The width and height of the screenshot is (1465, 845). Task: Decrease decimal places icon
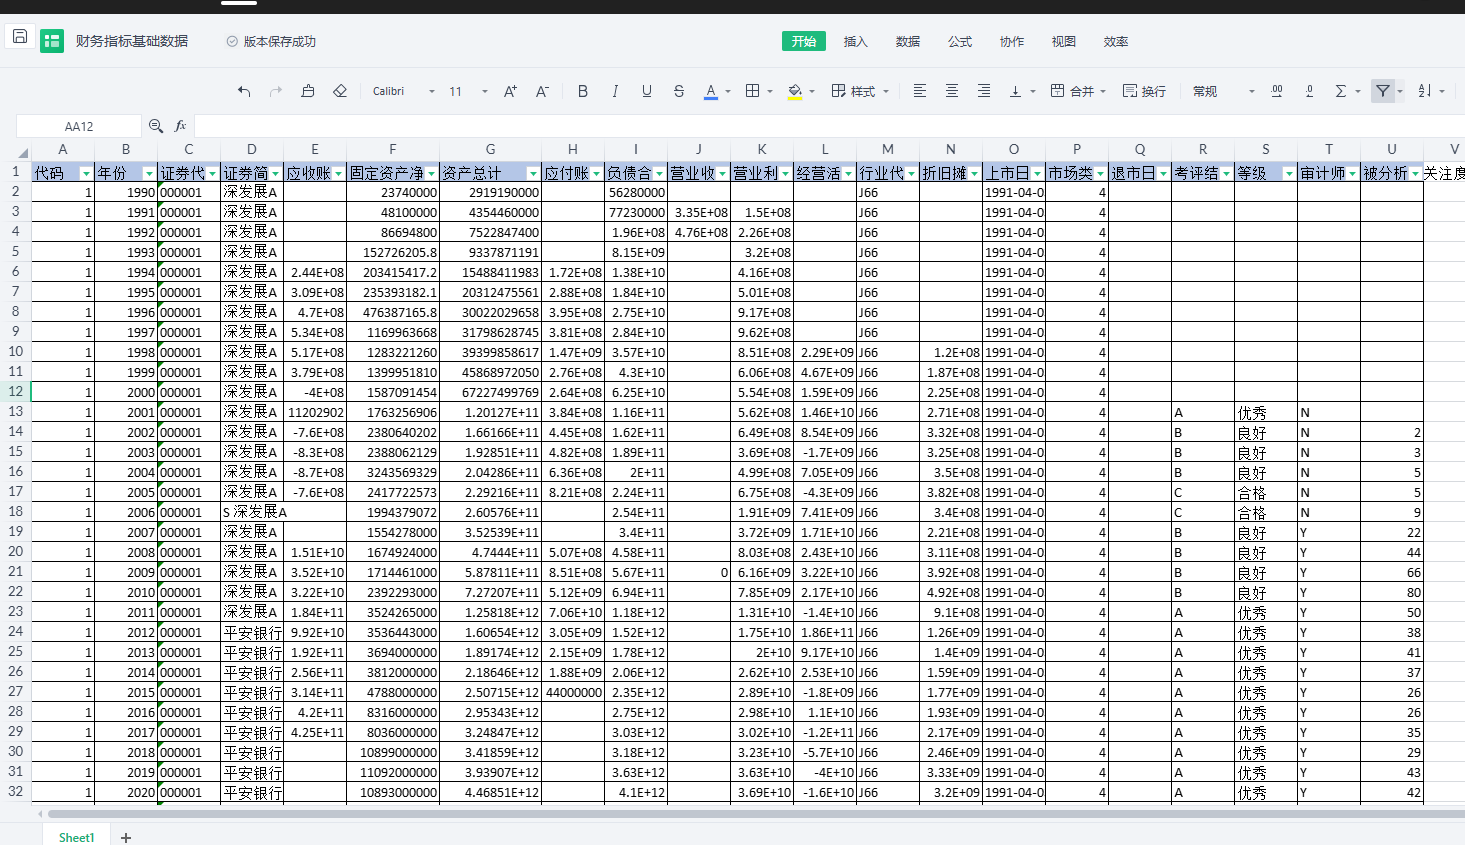tap(1309, 91)
